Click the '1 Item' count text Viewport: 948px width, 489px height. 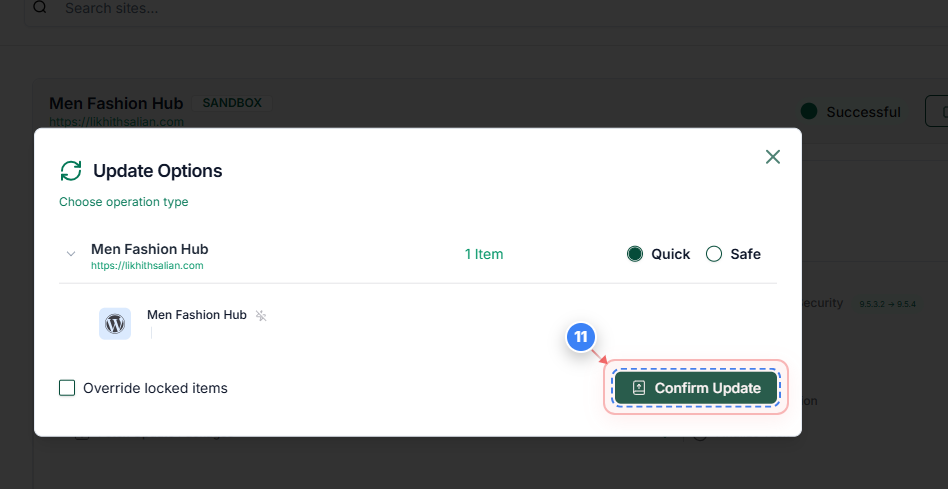tap(484, 254)
